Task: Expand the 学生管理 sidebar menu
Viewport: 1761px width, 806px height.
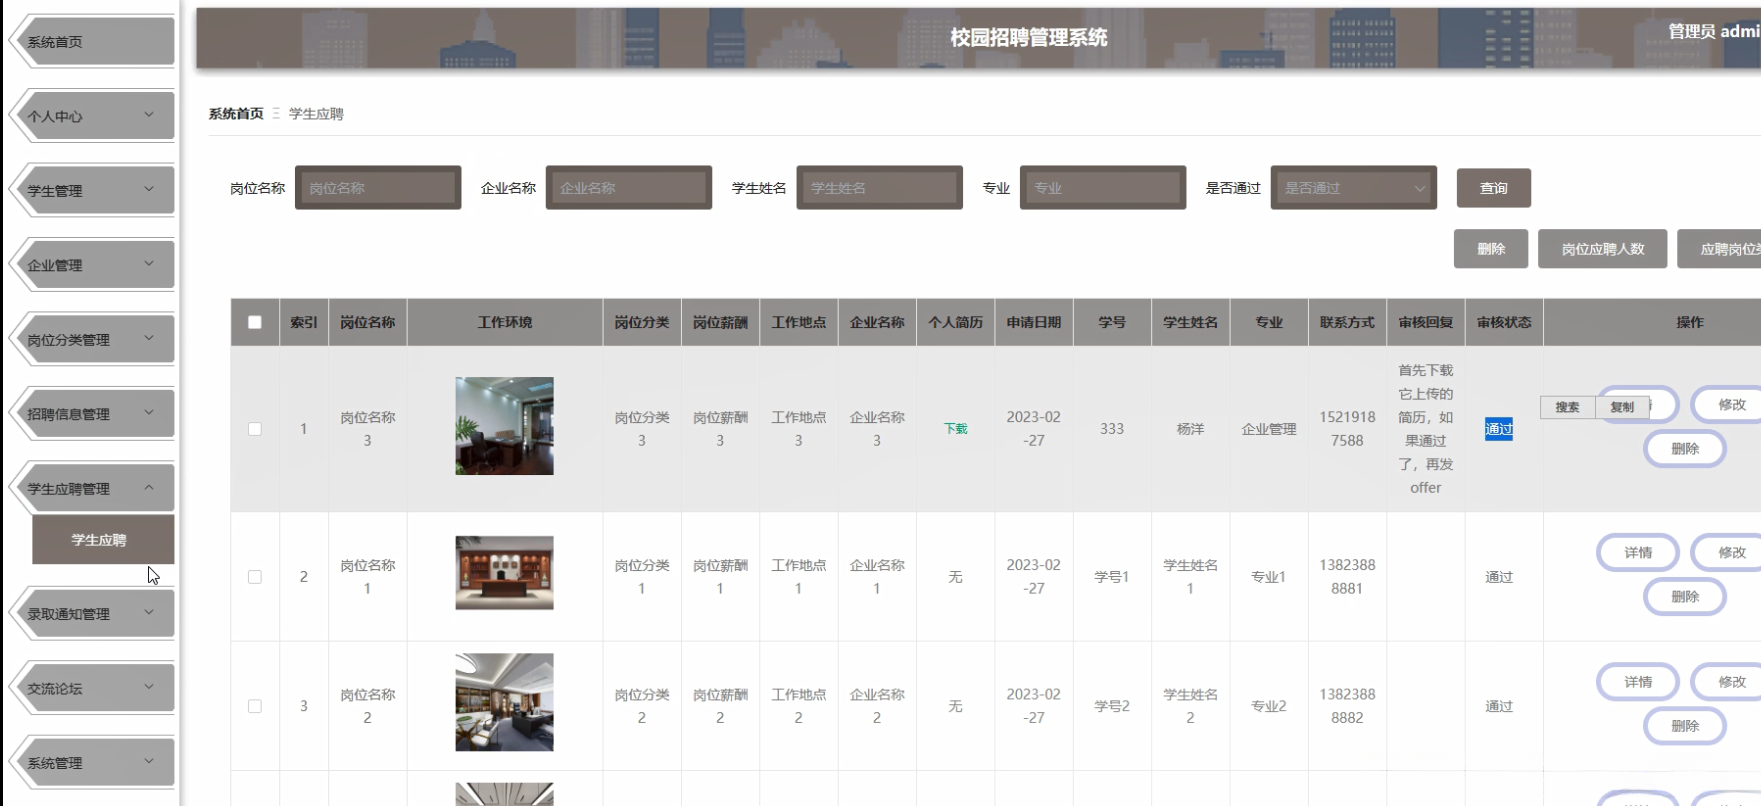Action: click(x=92, y=190)
